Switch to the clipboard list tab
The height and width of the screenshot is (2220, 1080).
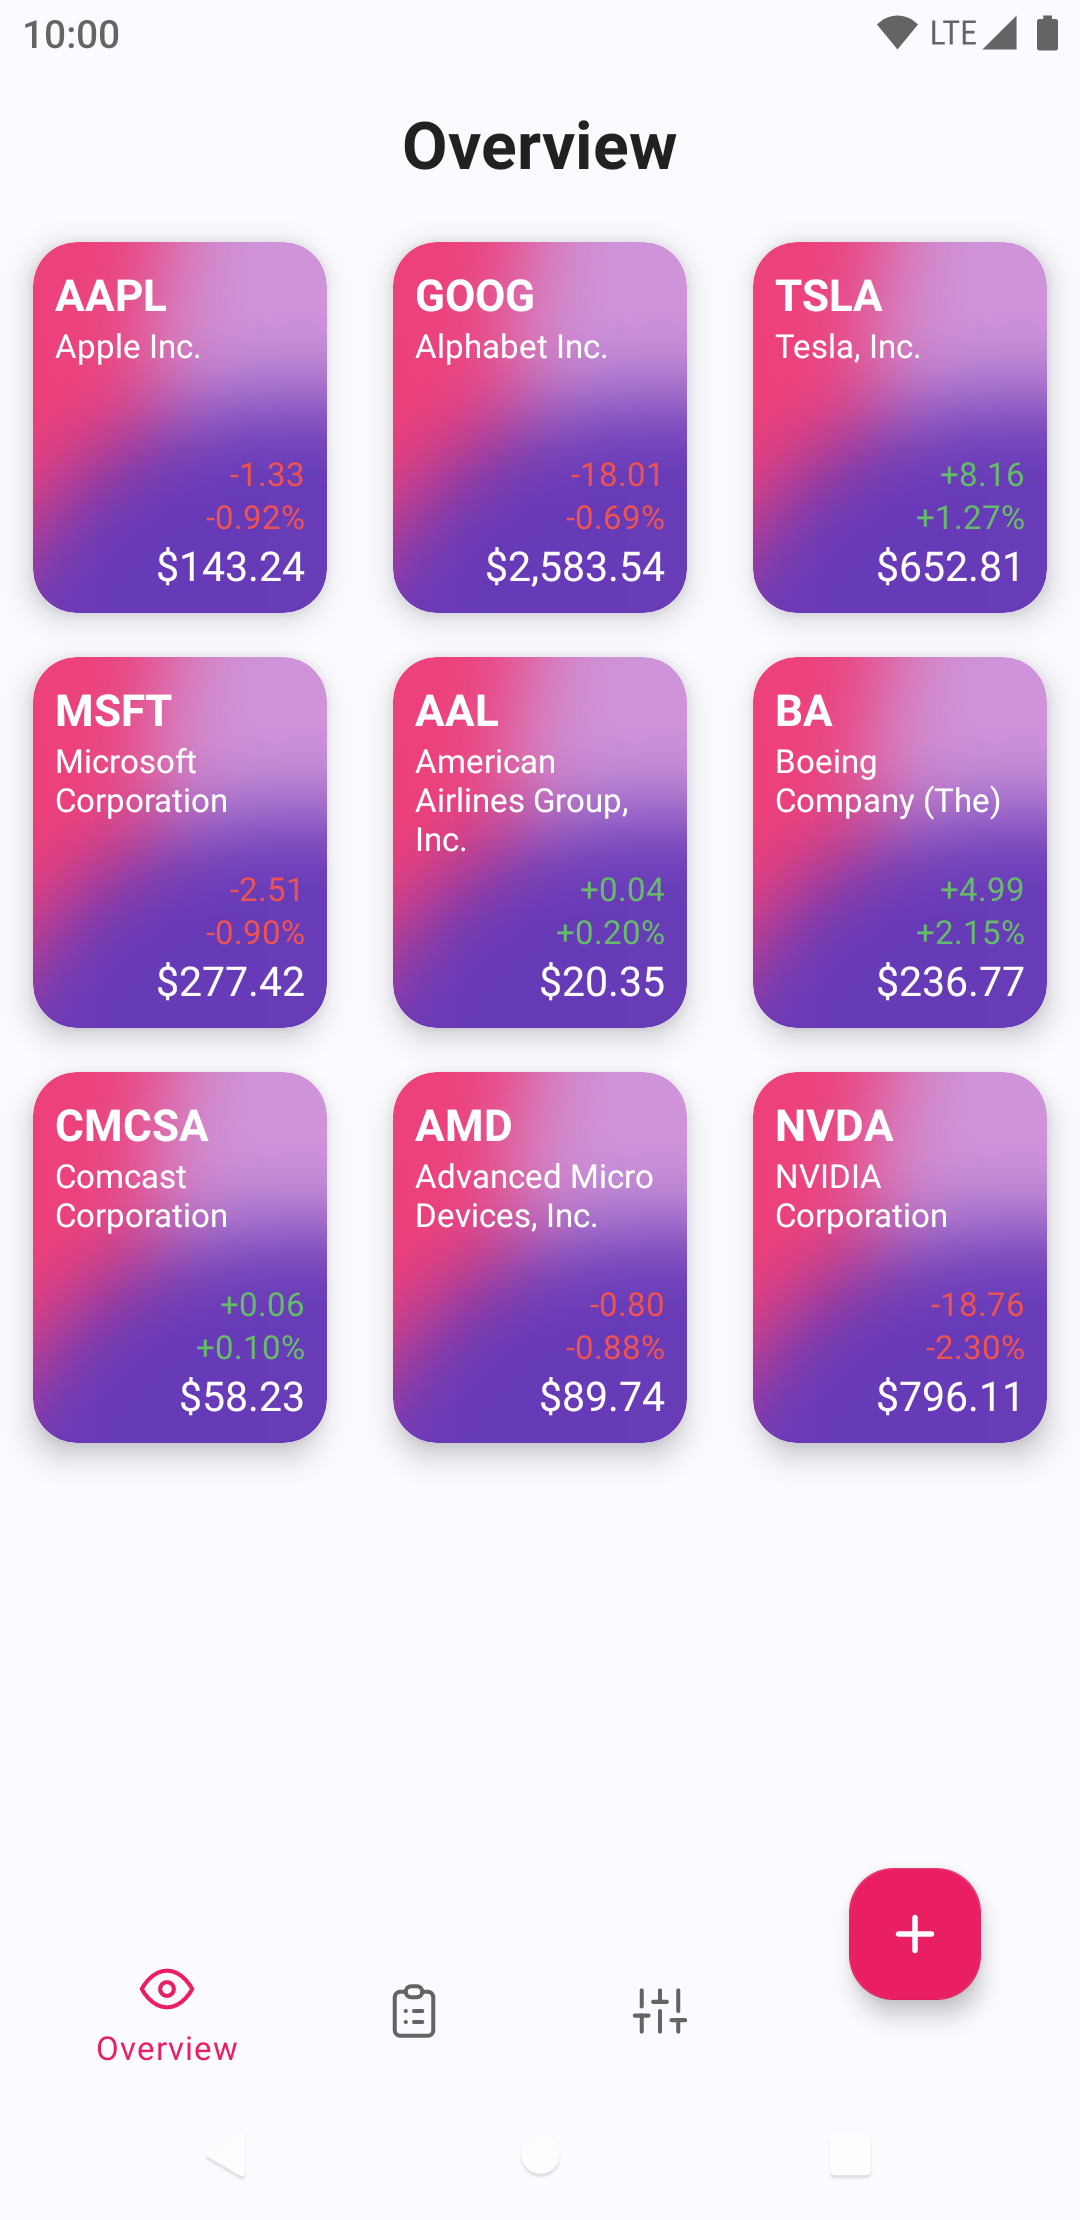[x=413, y=2011]
